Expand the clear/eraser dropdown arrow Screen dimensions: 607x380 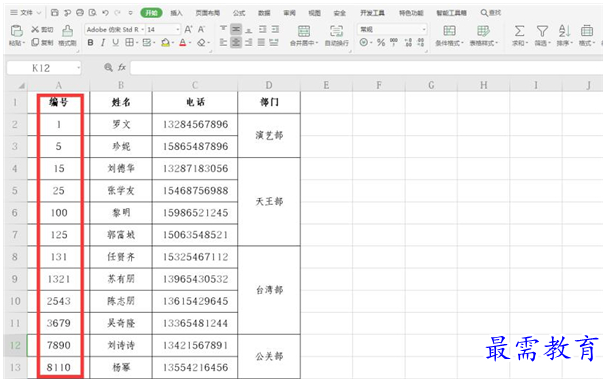coord(209,43)
